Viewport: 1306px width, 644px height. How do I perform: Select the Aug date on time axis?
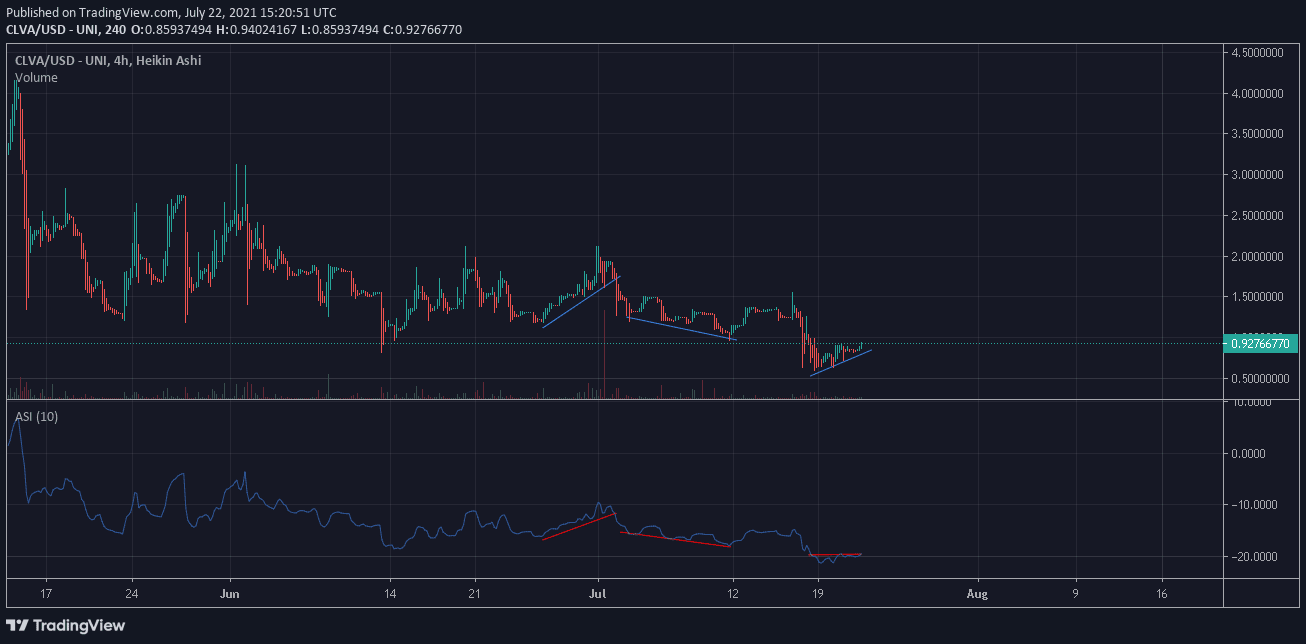point(978,592)
